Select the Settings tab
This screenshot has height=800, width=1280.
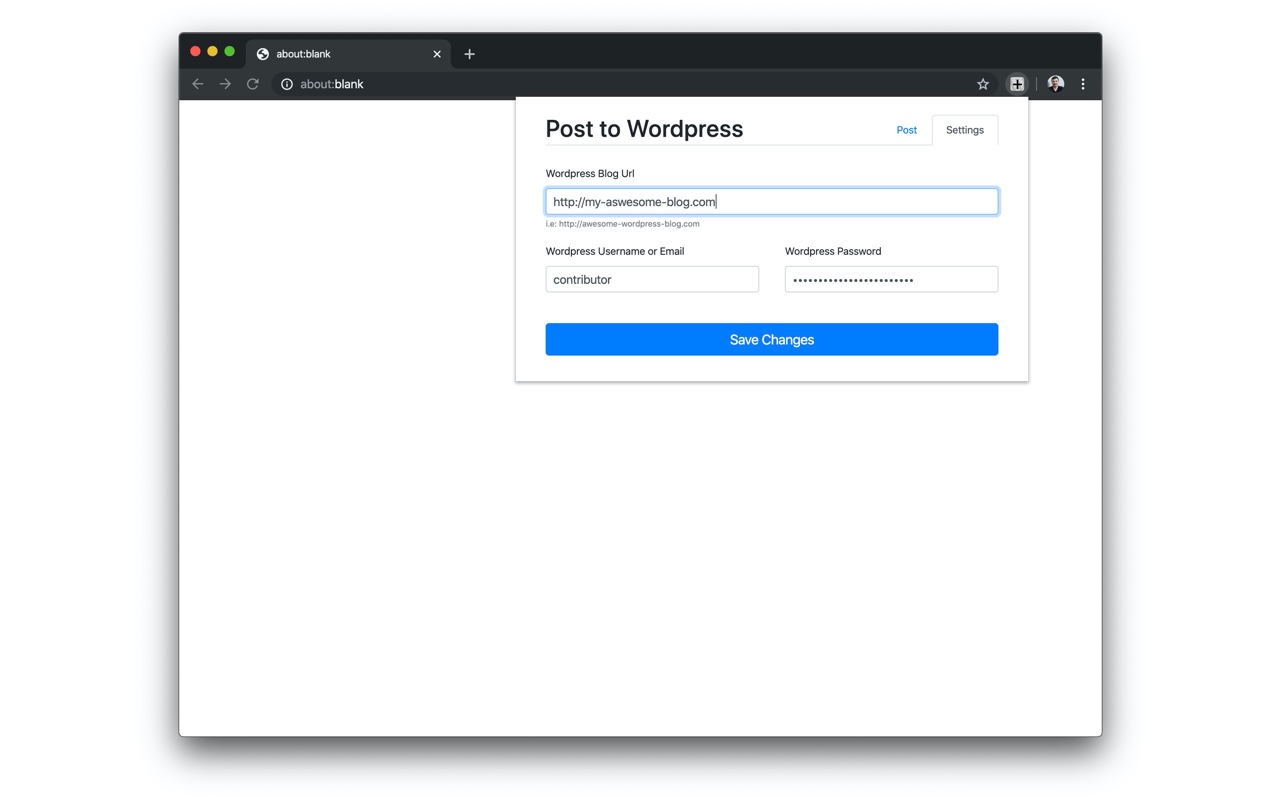(x=965, y=130)
